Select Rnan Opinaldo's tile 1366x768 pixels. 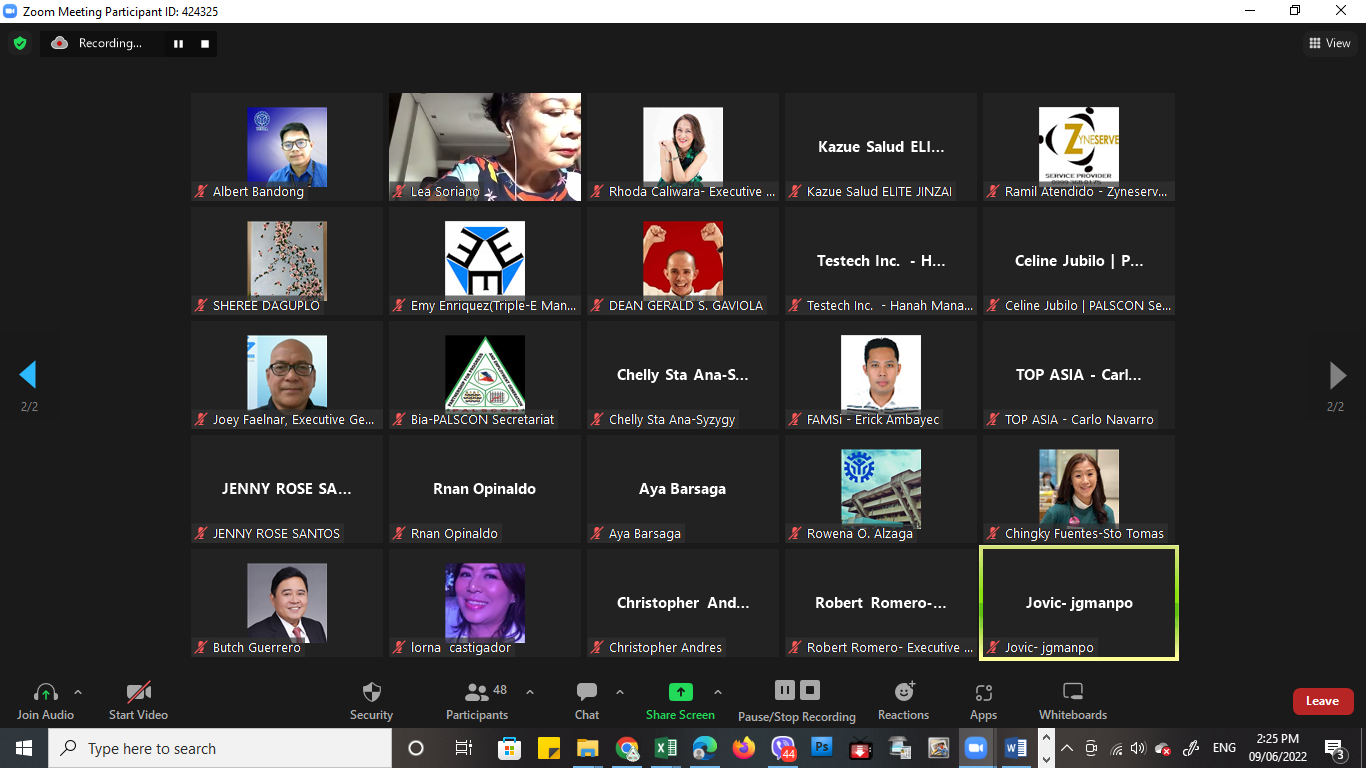tap(485, 489)
